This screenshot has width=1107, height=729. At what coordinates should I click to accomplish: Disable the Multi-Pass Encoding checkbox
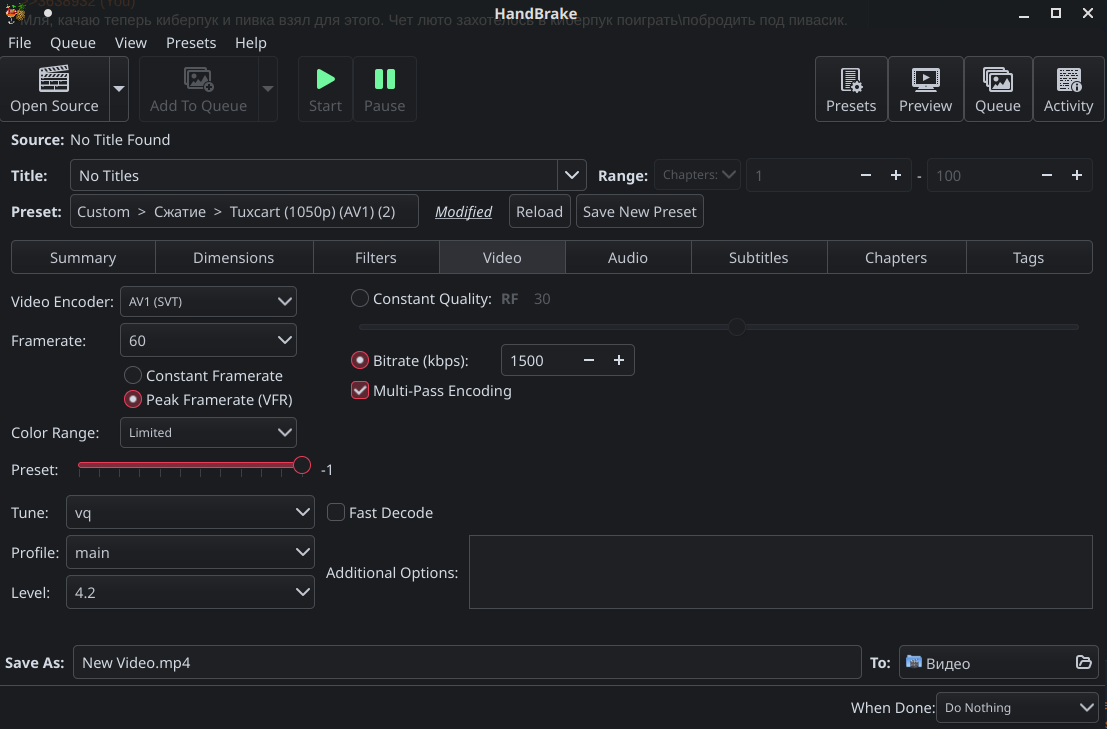(360, 391)
